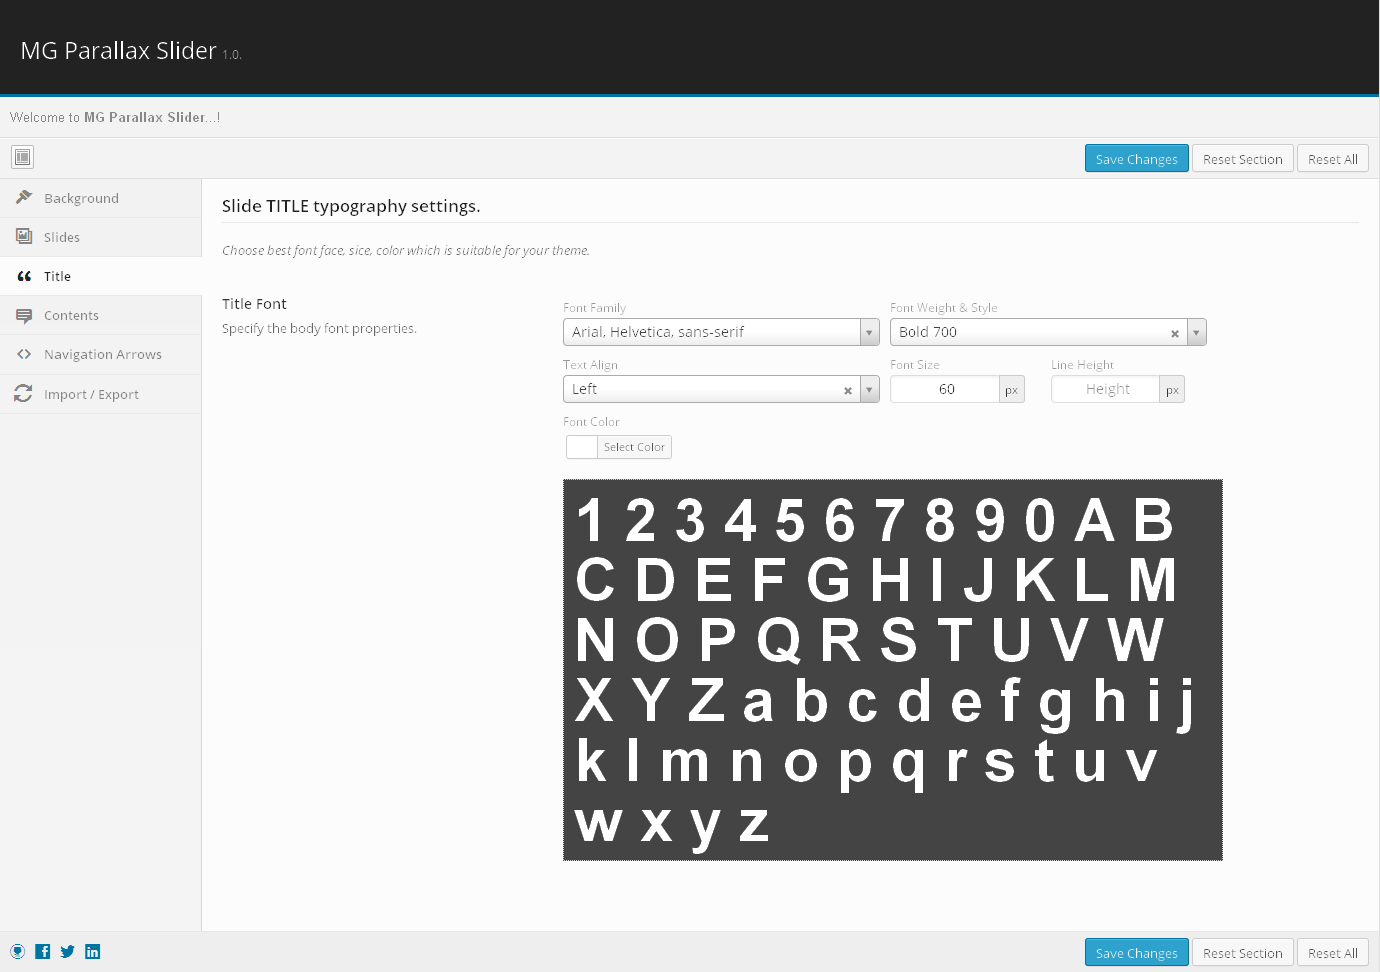Expand the Text Align dropdown arrow
1380x972 pixels.
[870, 389]
